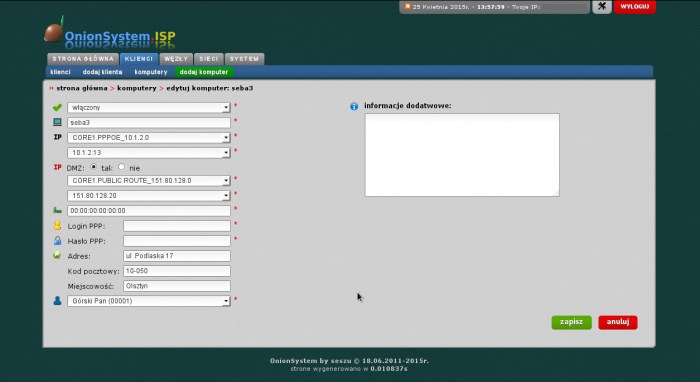Click the Login PPP input field

(177, 226)
